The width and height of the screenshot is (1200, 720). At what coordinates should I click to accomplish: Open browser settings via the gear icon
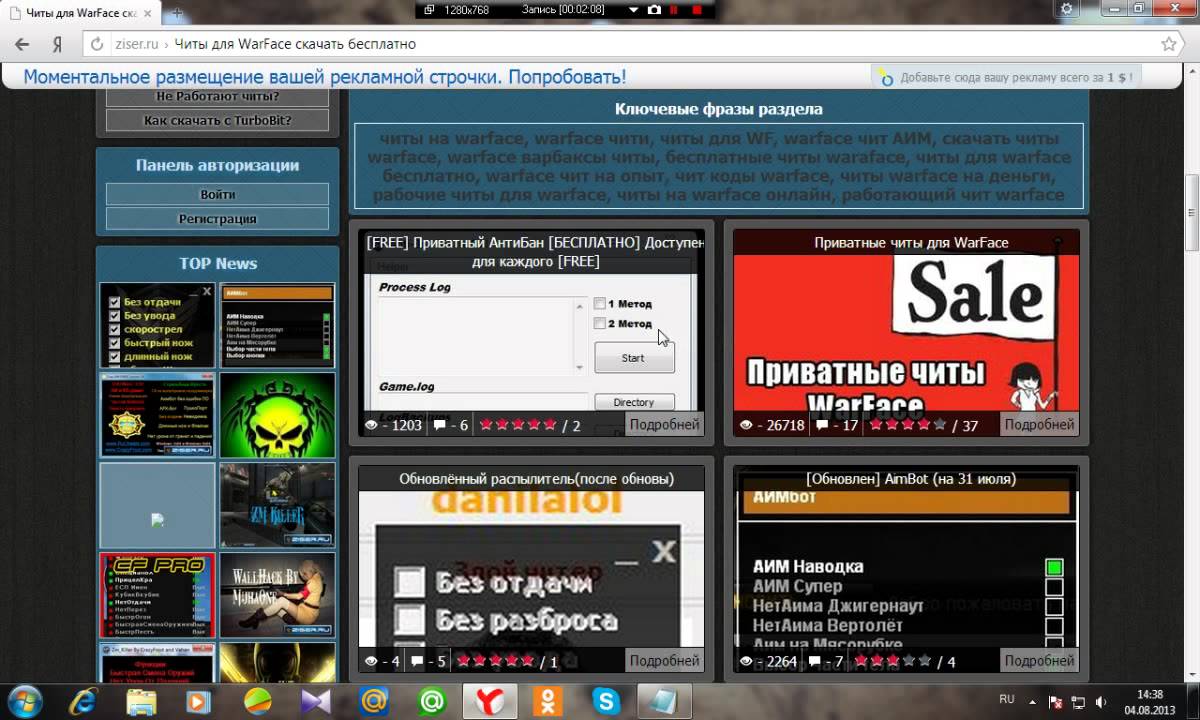(1068, 8)
